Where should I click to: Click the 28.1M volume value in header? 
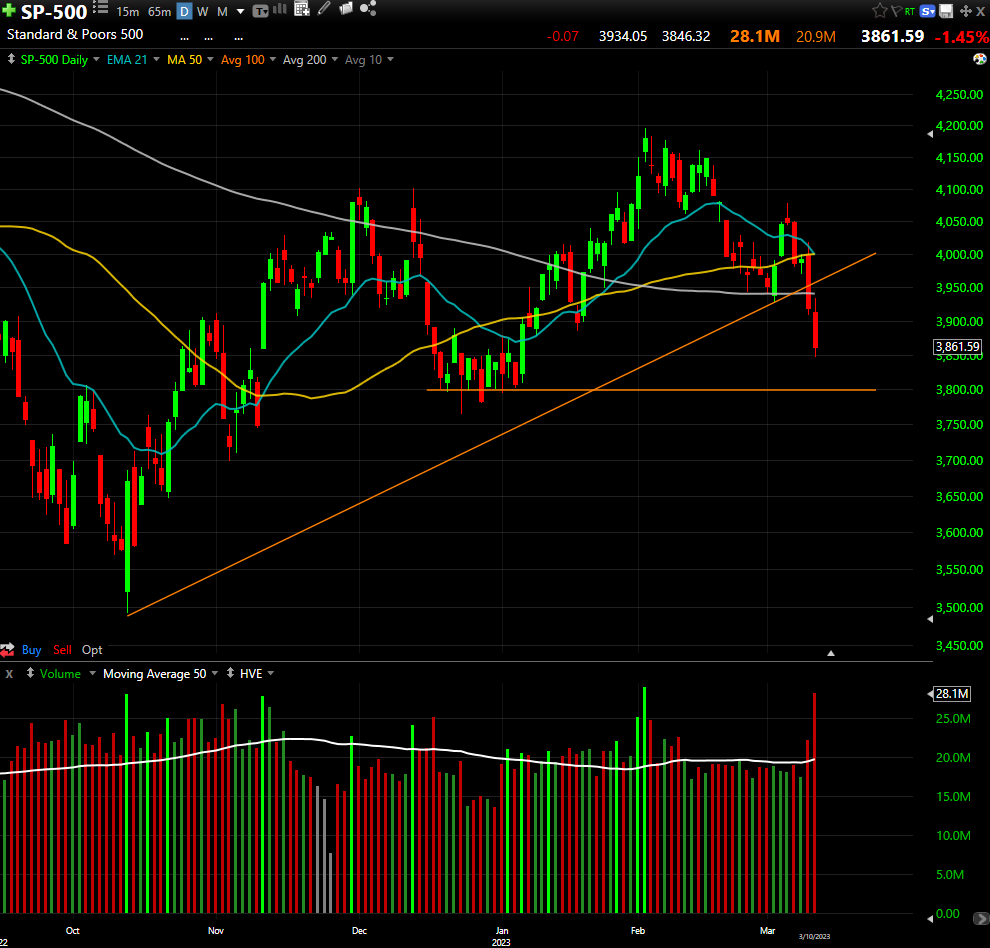[754, 36]
